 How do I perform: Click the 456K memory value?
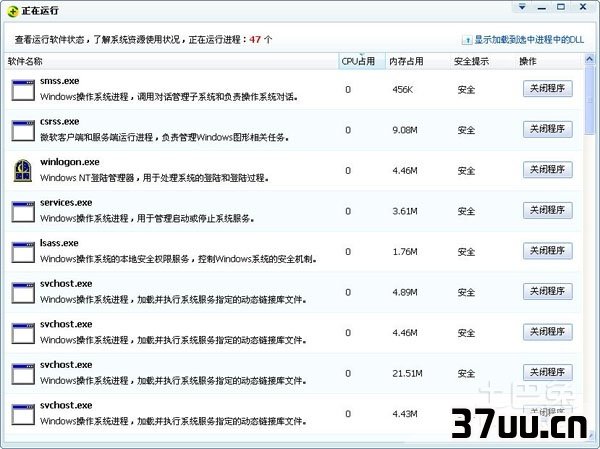[x=403, y=90]
